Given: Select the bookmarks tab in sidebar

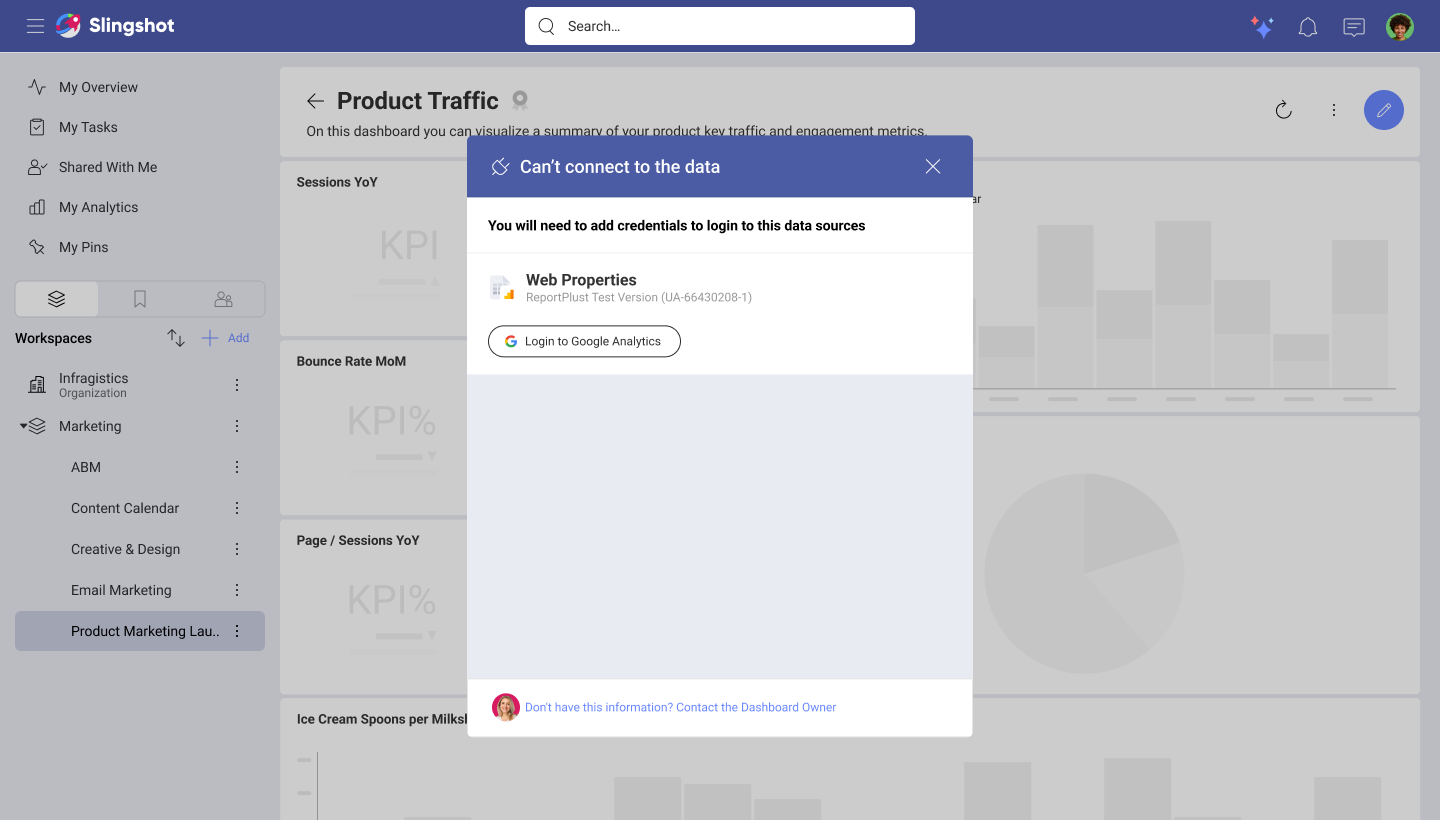Looking at the screenshot, I should coord(140,299).
